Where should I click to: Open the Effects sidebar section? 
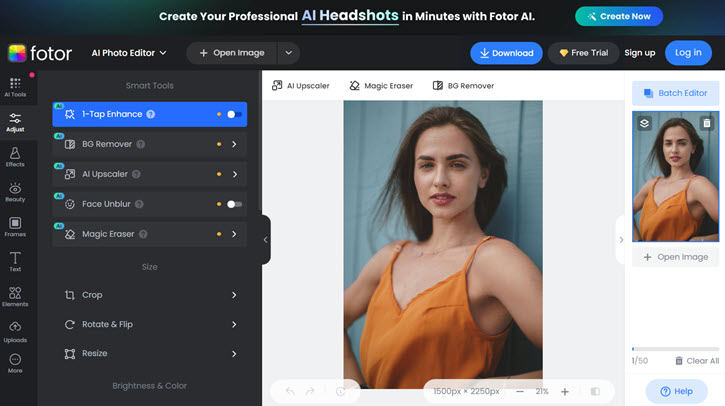pos(15,157)
